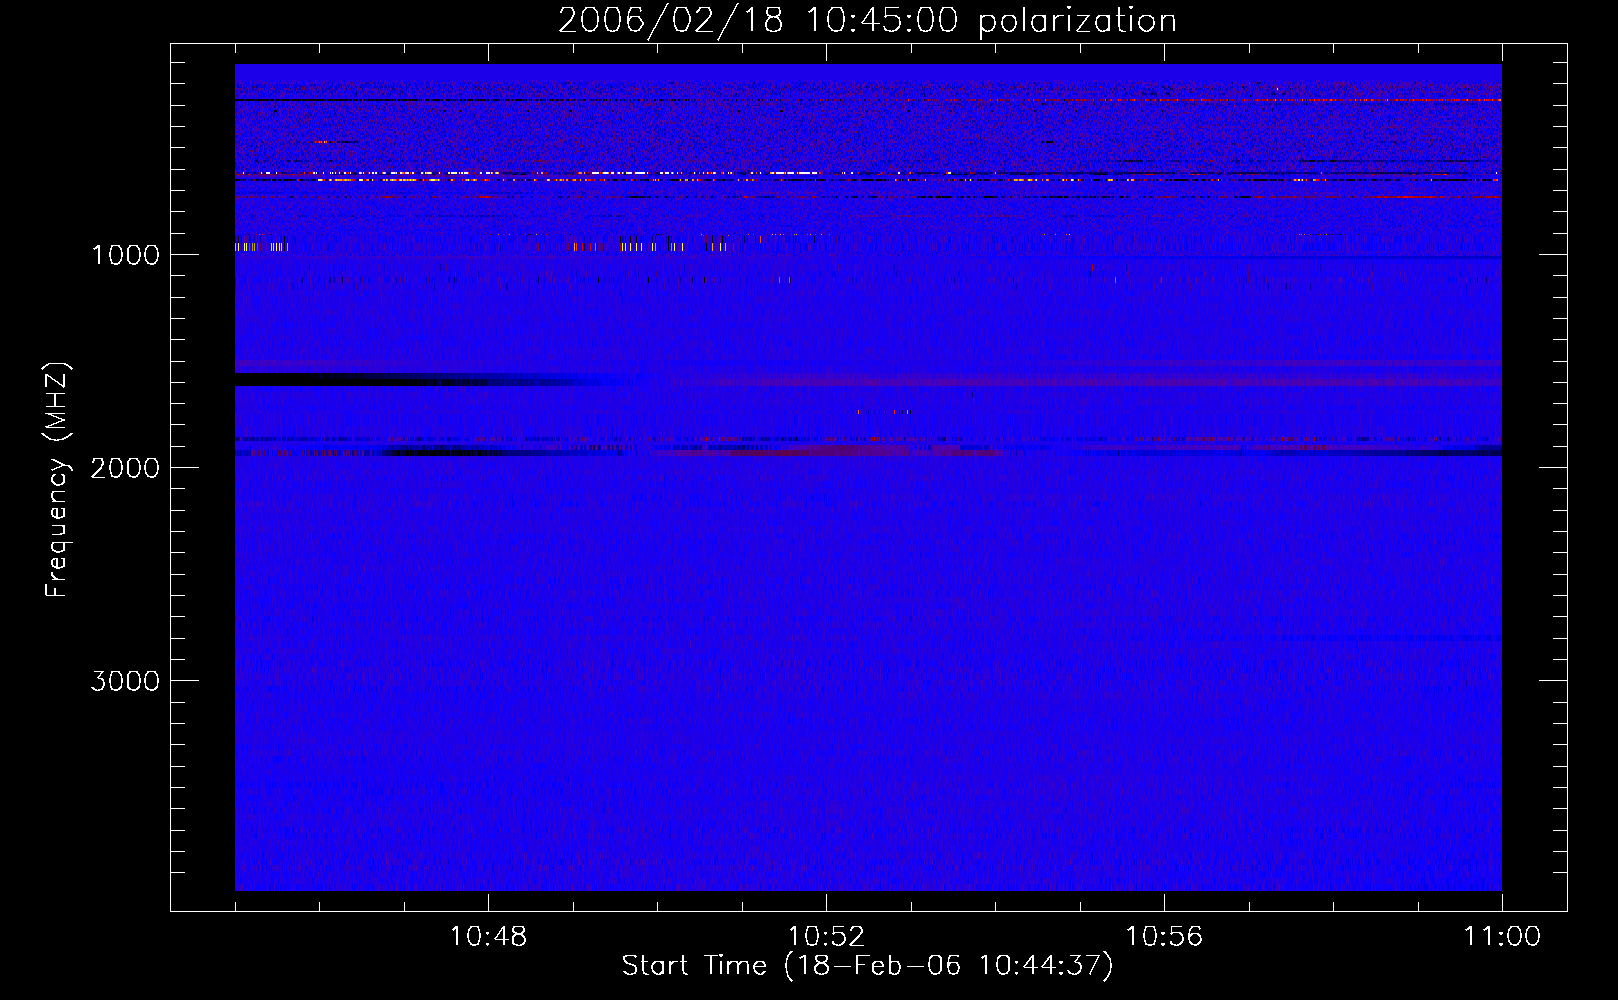Click the 'Frequency (MHZ)' axis title

[57, 480]
